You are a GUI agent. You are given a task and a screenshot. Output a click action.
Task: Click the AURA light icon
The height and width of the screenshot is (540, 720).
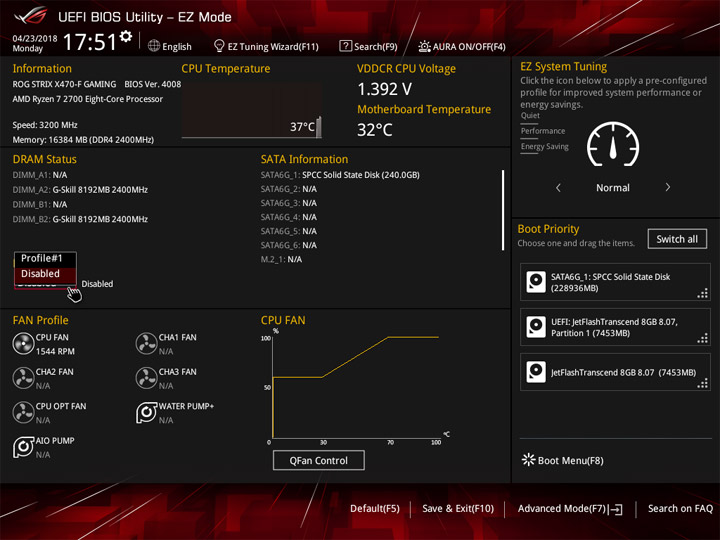(x=424, y=46)
